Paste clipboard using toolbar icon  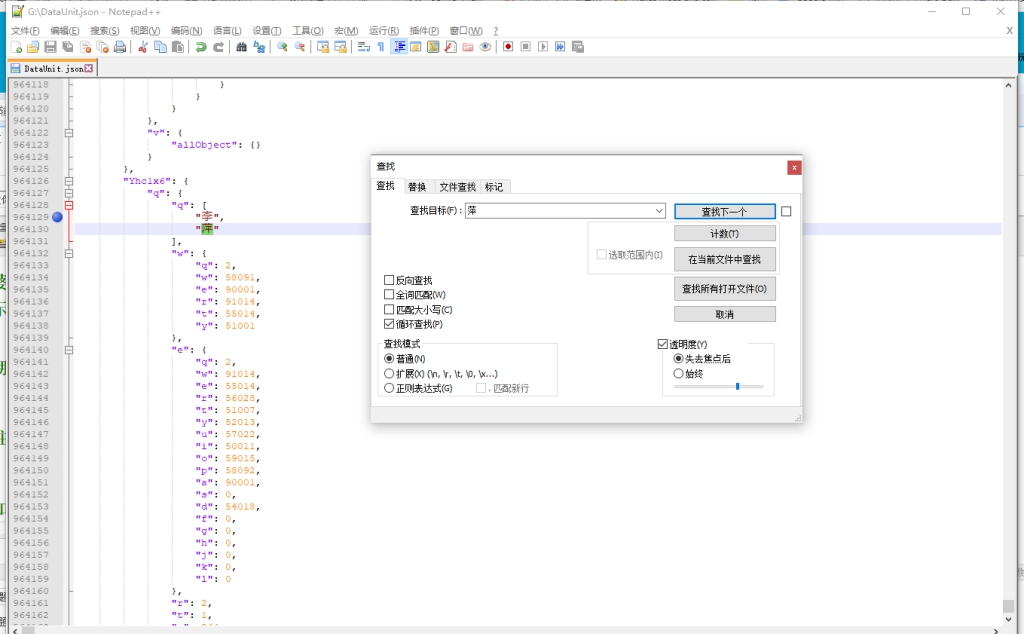point(177,47)
